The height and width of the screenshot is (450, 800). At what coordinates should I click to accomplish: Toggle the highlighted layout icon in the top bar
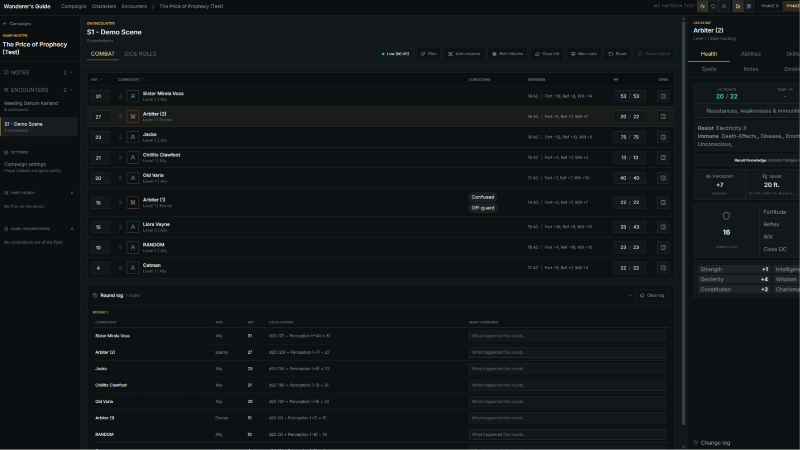(x=738, y=6)
